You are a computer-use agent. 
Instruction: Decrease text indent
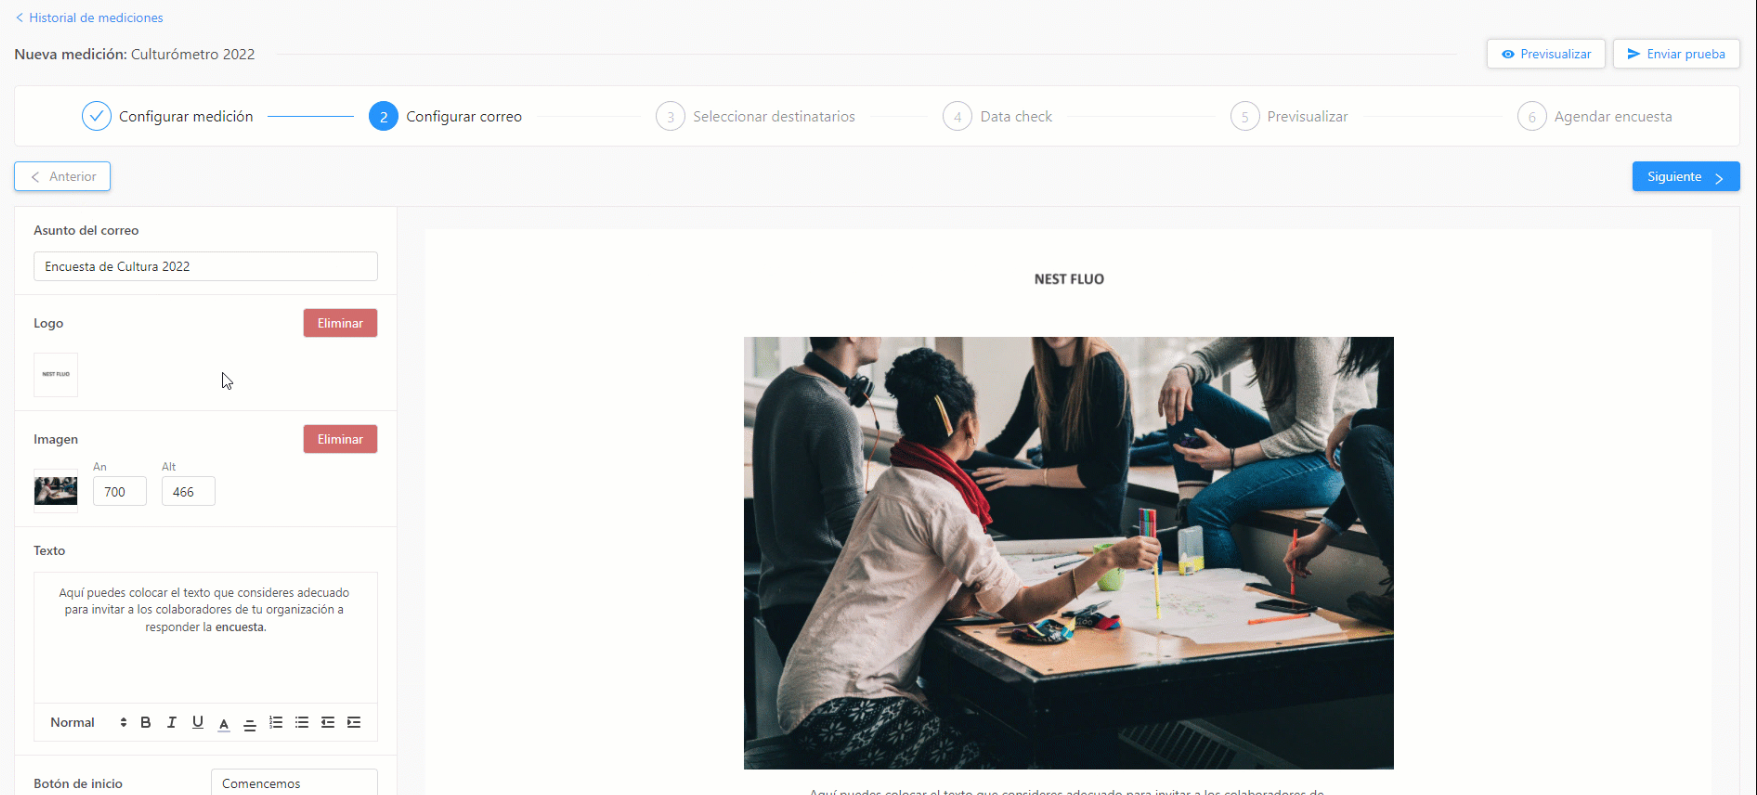pos(328,722)
